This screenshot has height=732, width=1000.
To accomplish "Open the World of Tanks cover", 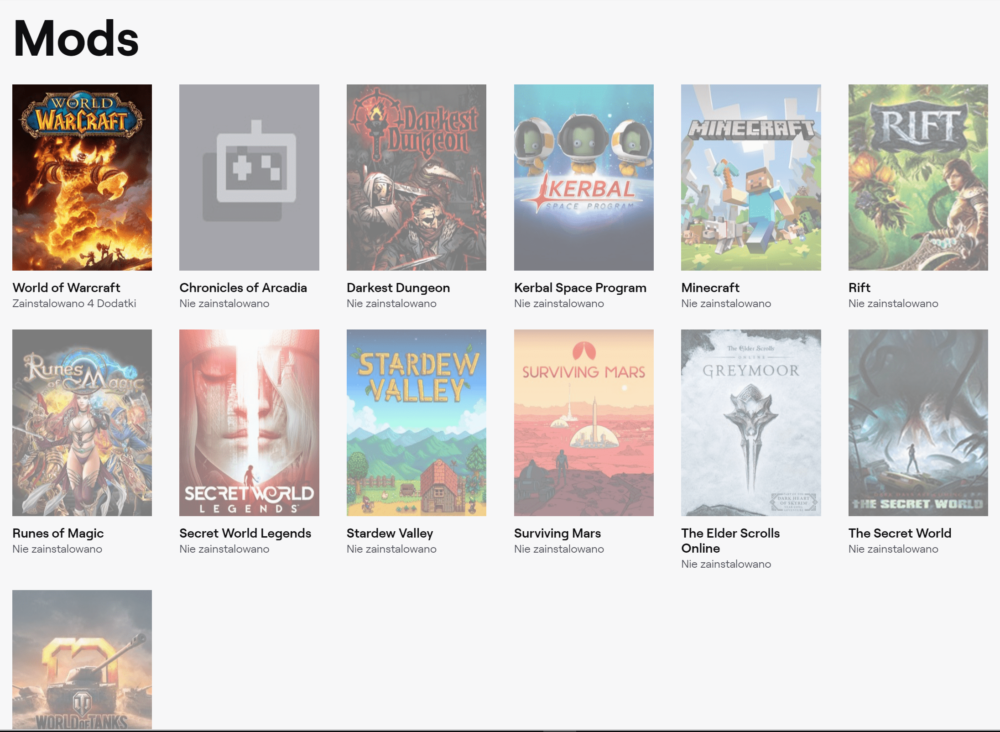I will pyautogui.click(x=82, y=659).
